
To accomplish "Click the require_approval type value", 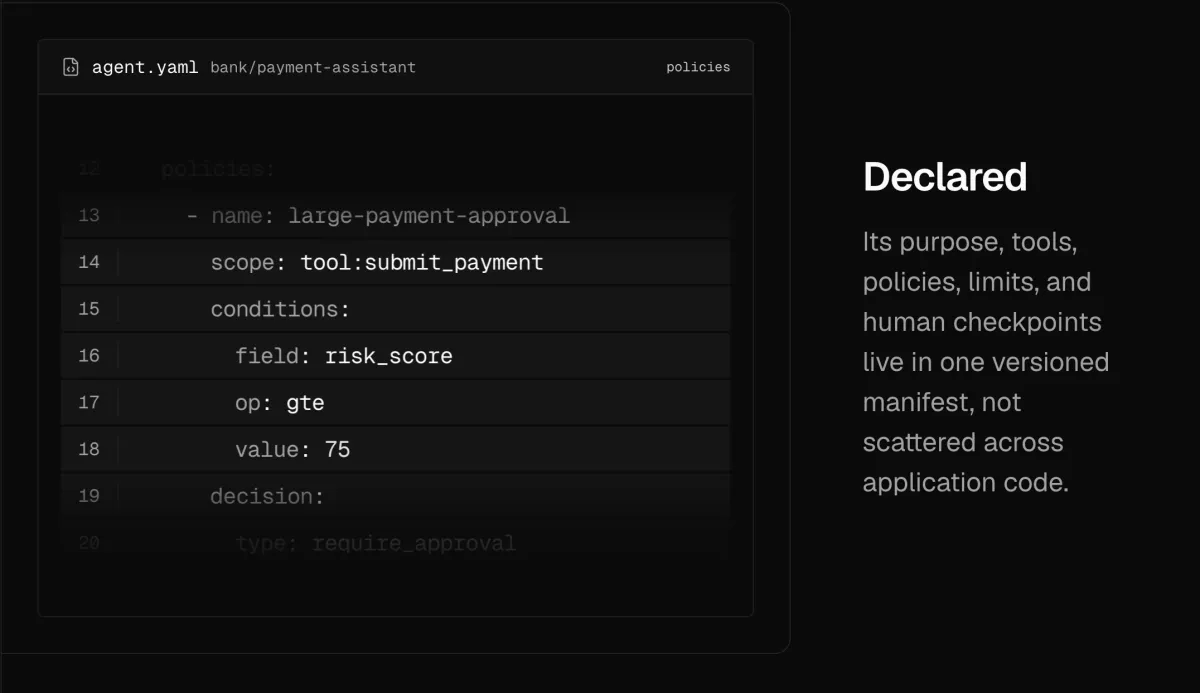I will [x=414, y=544].
